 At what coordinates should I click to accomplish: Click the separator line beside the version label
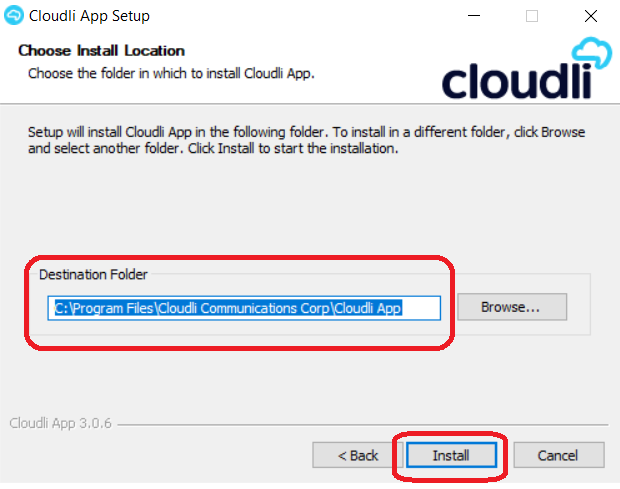click(363, 425)
